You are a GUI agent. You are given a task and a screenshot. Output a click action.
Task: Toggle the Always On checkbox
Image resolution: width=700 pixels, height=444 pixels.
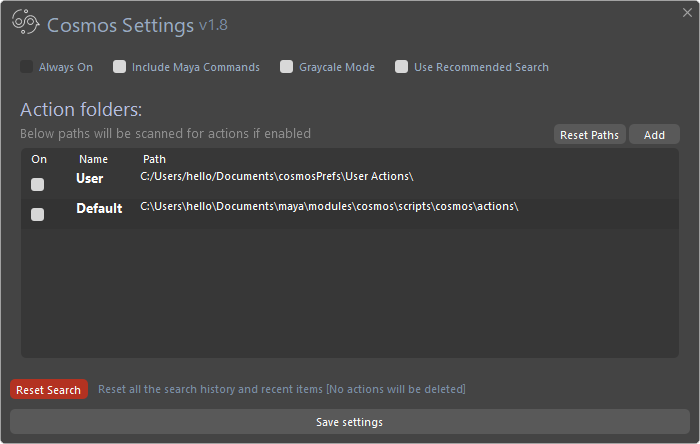click(26, 67)
